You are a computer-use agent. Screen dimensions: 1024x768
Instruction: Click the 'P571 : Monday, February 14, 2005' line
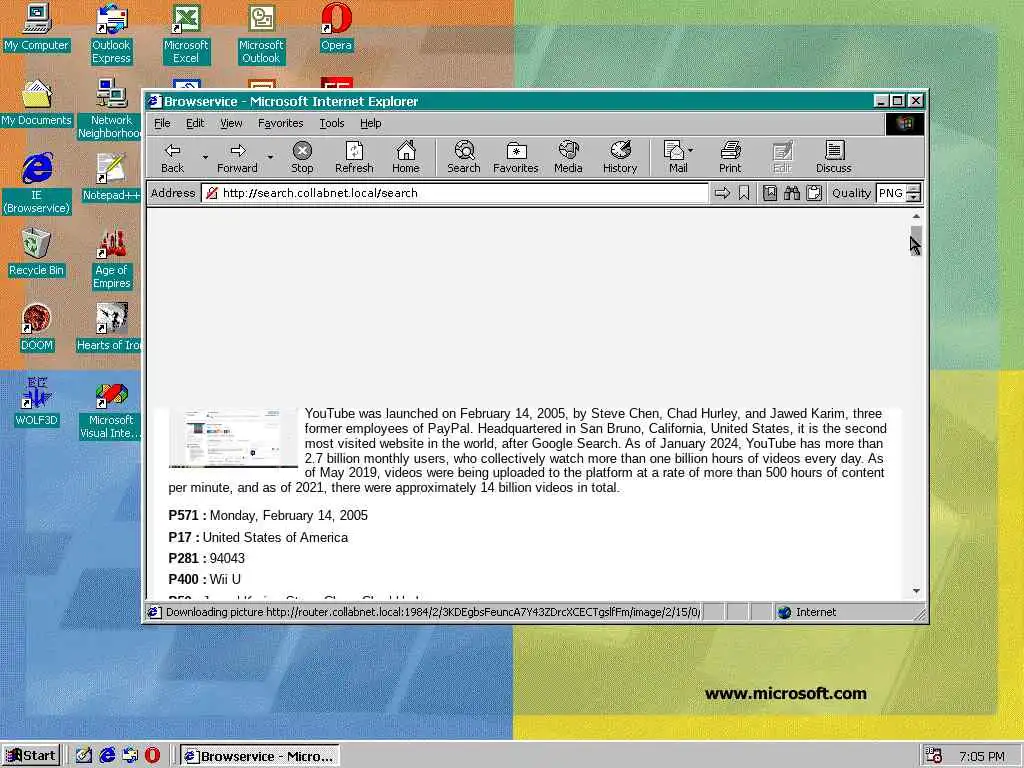click(x=268, y=516)
